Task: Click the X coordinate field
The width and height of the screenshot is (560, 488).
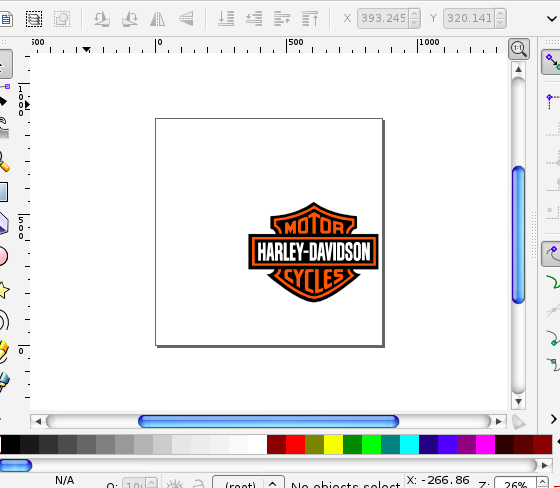Action: (384, 18)
